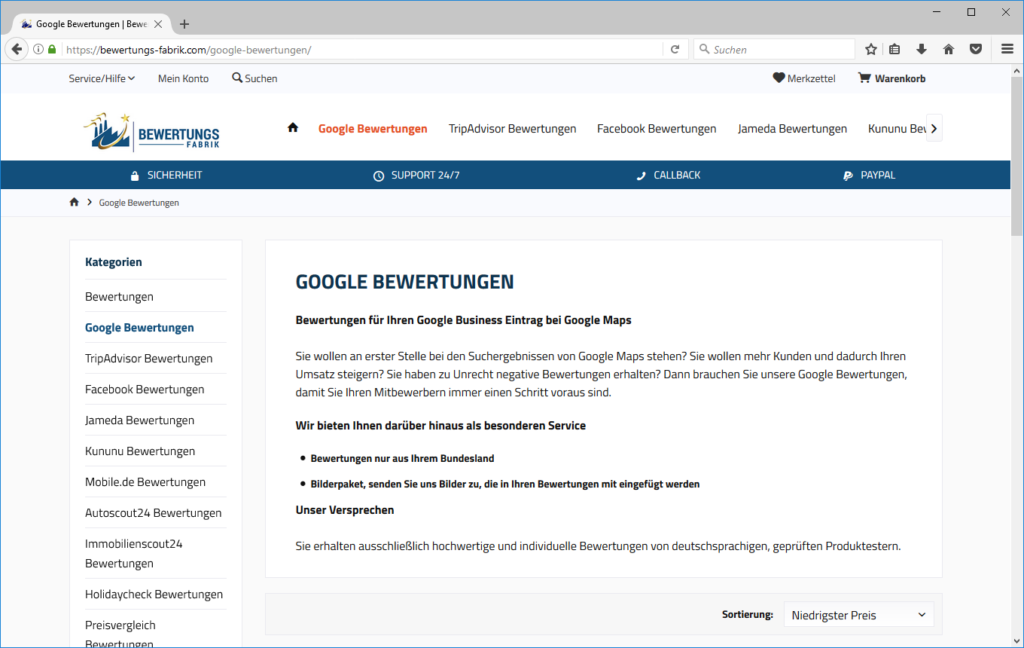The height and width of the screenshot is (648, 1024).
Task: Click the scrollbar down arrow
Action: click(x=1016, y=641)
